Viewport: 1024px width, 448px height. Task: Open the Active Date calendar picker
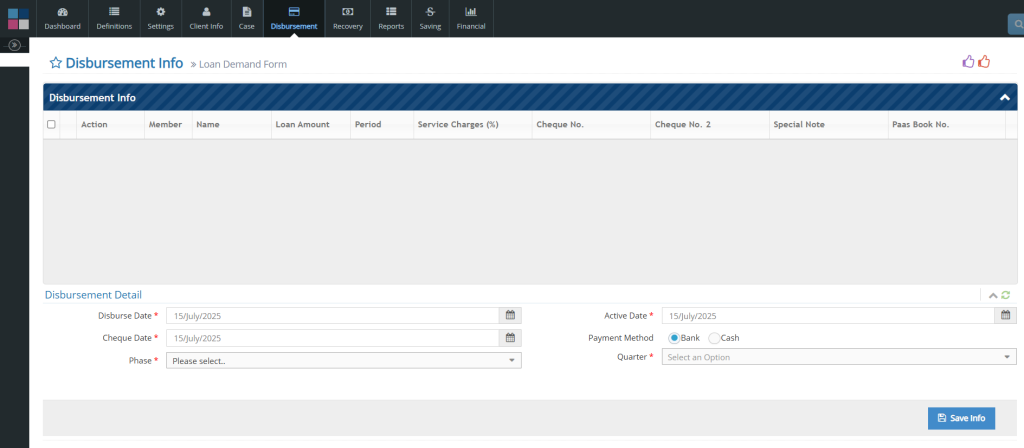pos(1006,315)
